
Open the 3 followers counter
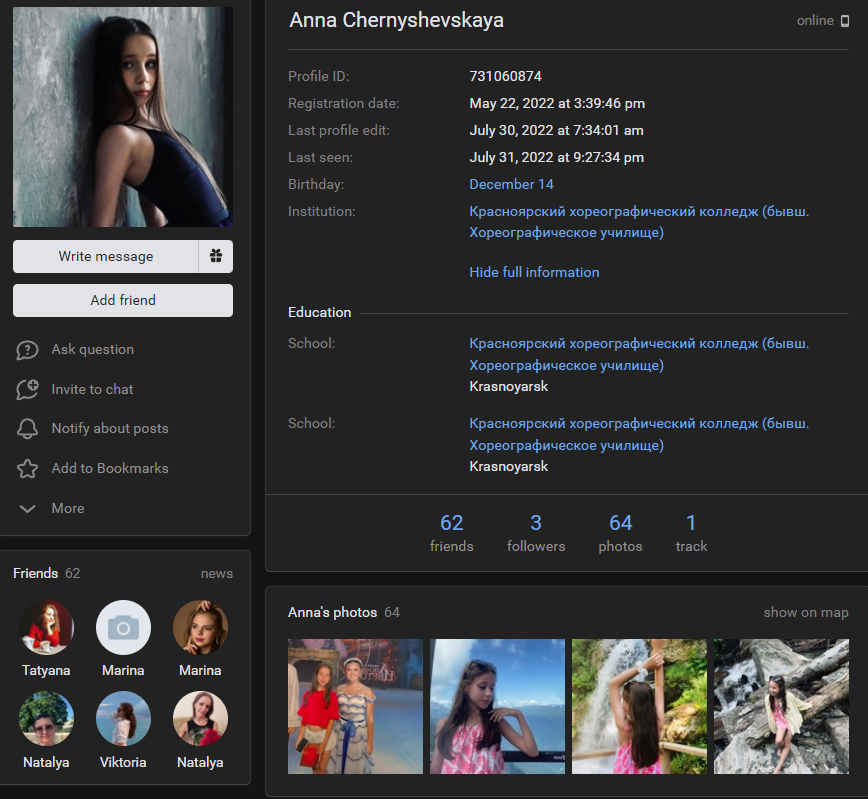pyautogui.click(x=536, y=532)
